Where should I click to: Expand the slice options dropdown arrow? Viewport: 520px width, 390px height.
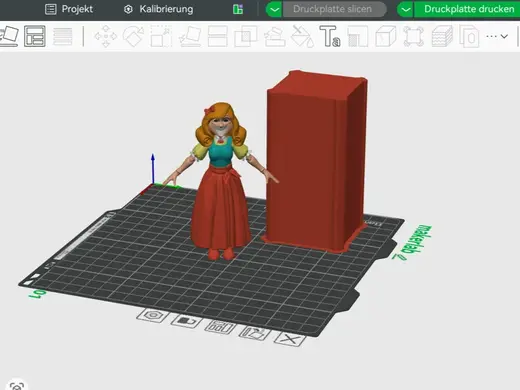[274, 9]
